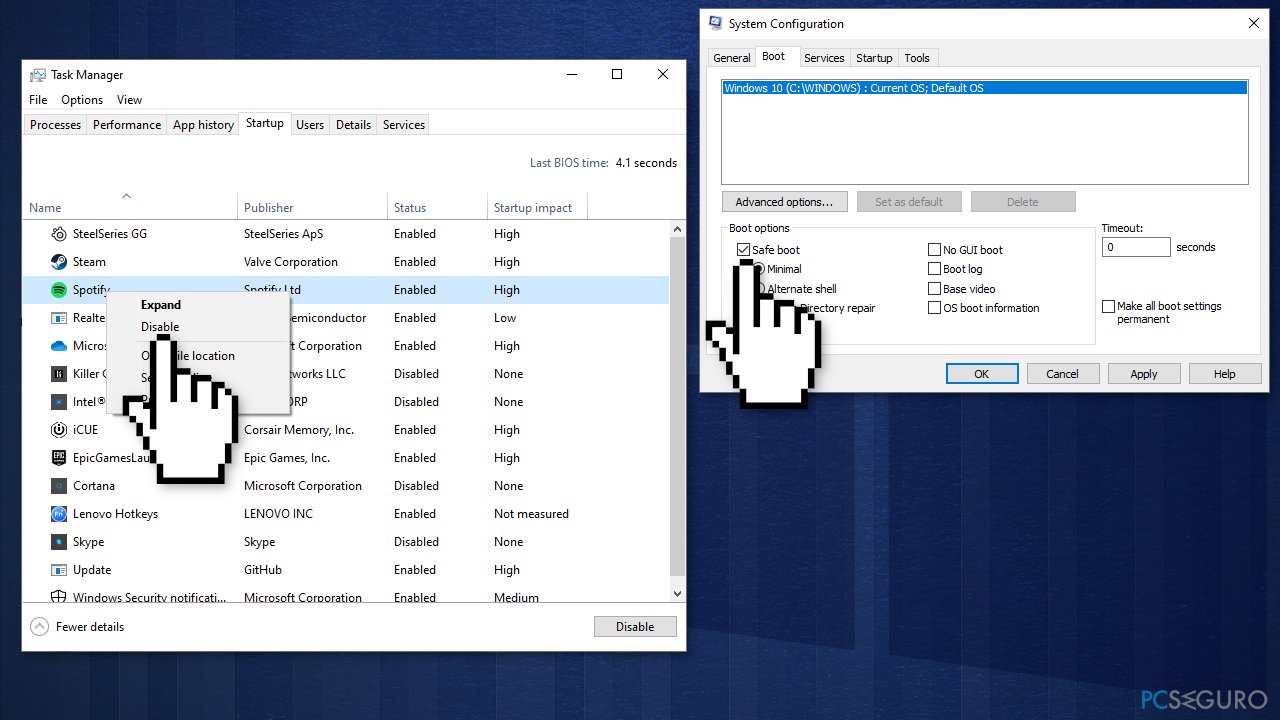Sort startup items by Status column
1280x720 pixels.
point(410,208)
